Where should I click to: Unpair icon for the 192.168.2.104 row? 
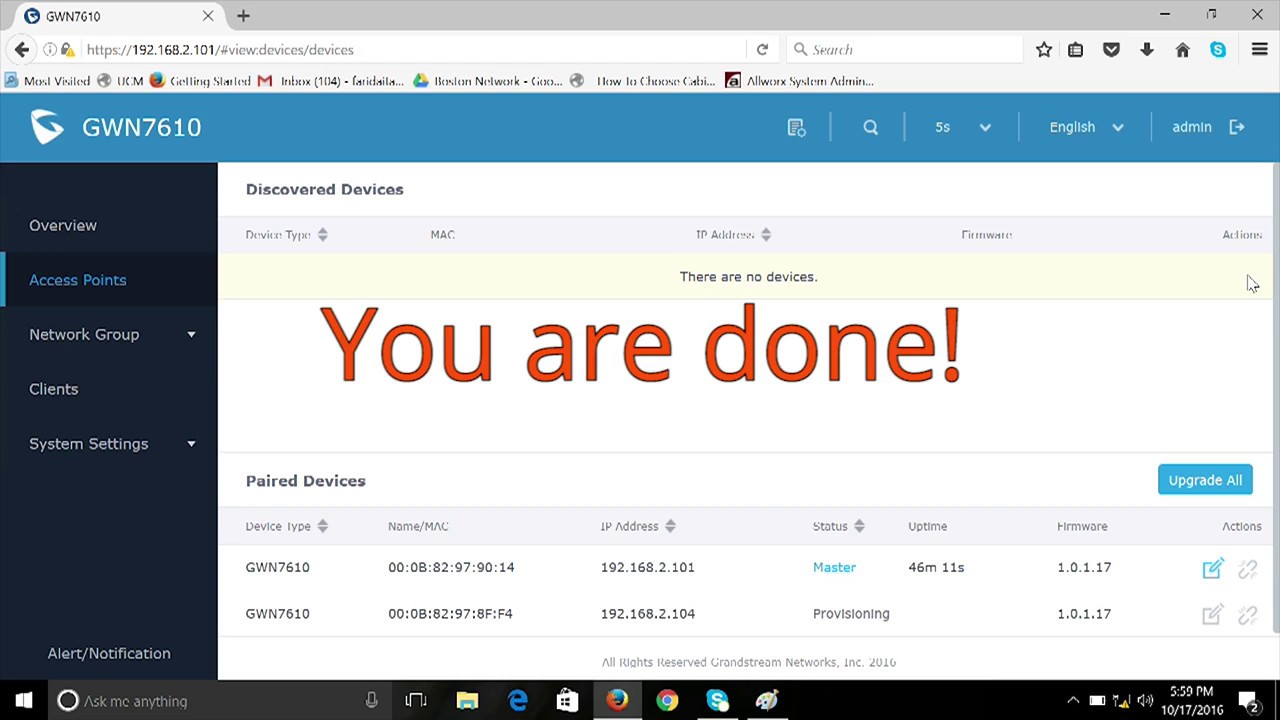(x=1247, y=614)
